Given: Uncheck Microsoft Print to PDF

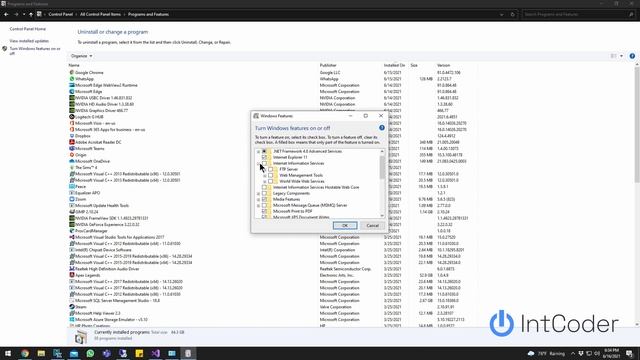Looking at the screenshot, I should tap(264, 211).
